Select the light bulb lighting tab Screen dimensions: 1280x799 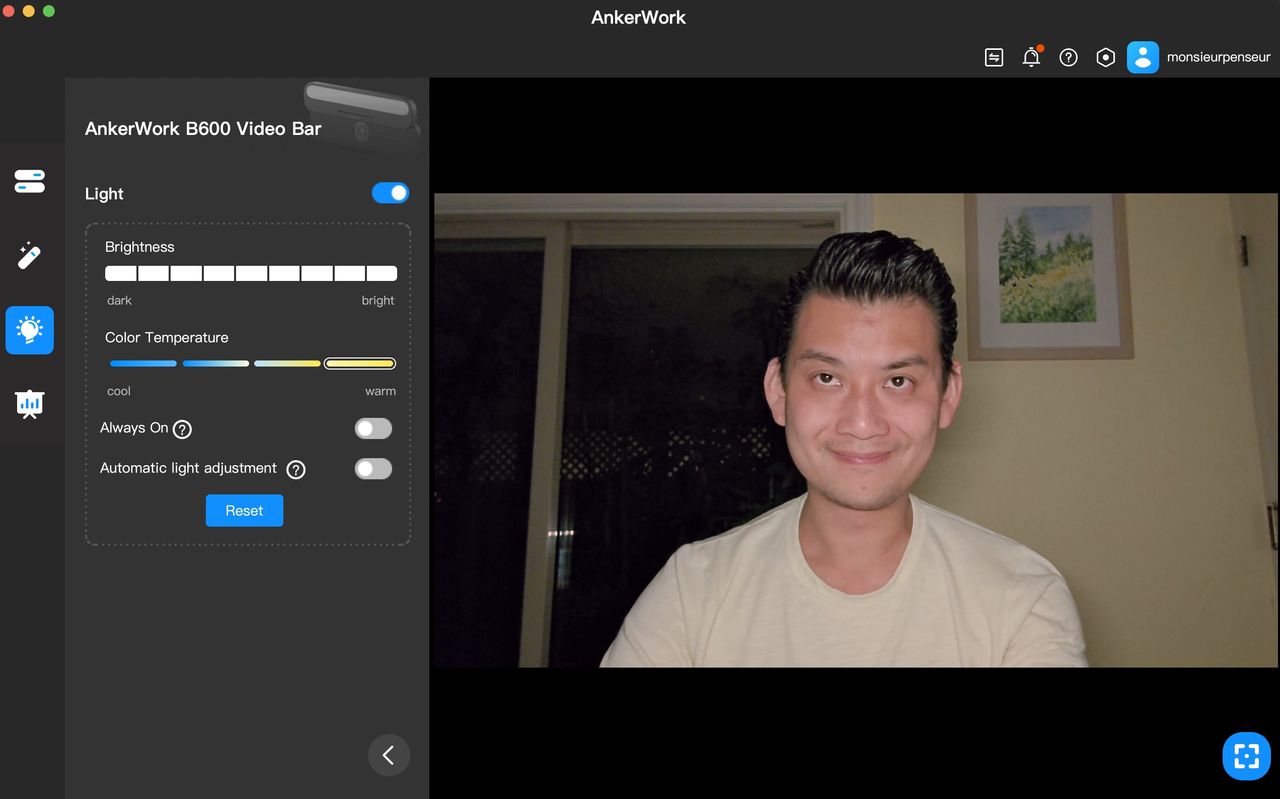click(x=30, y=330)
